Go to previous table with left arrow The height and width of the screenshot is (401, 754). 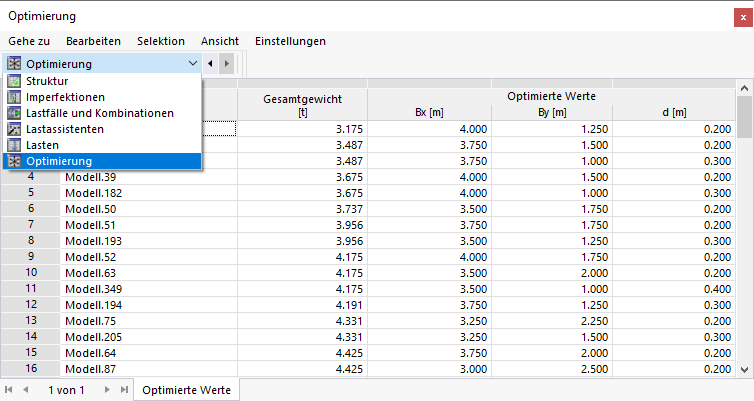point(210,63)
